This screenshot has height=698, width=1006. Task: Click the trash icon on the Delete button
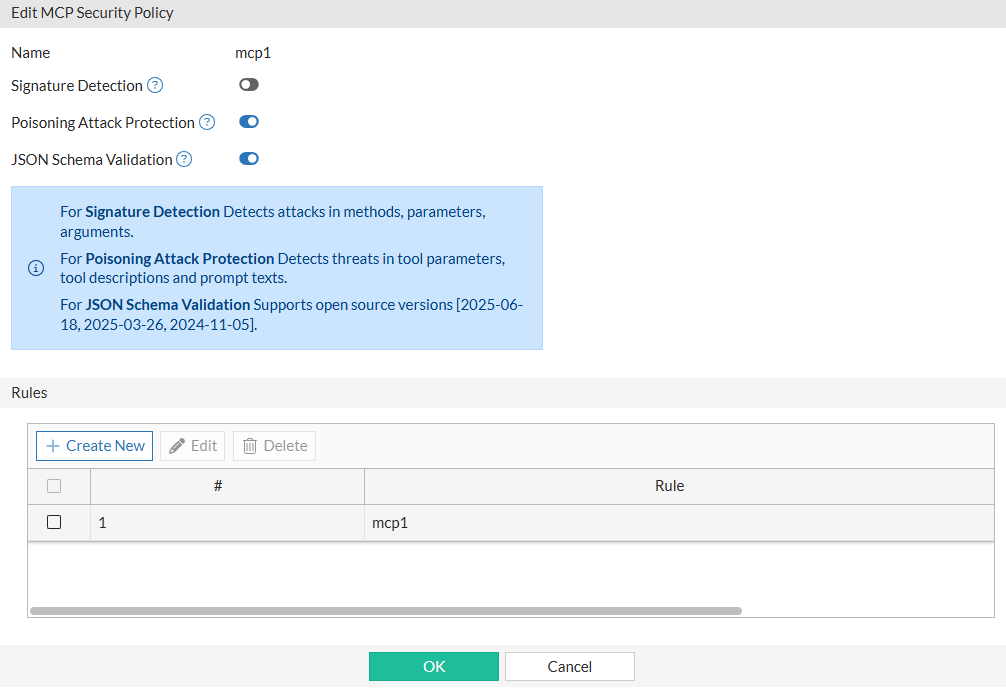click(250, 446)
